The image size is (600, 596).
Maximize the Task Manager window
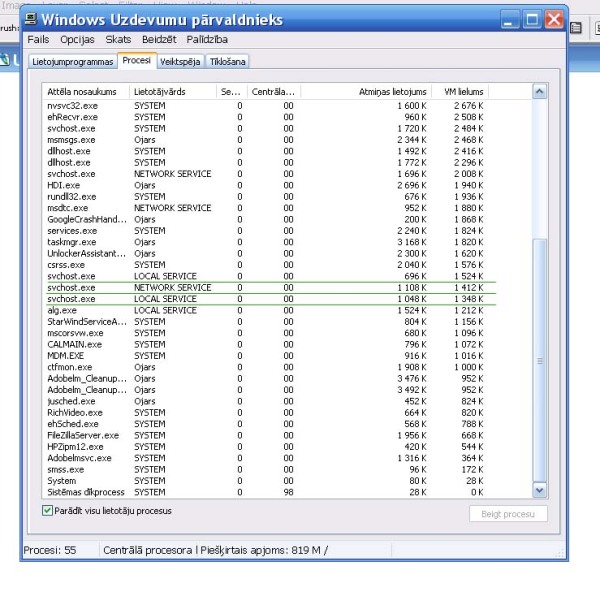(x=532, y=19)
